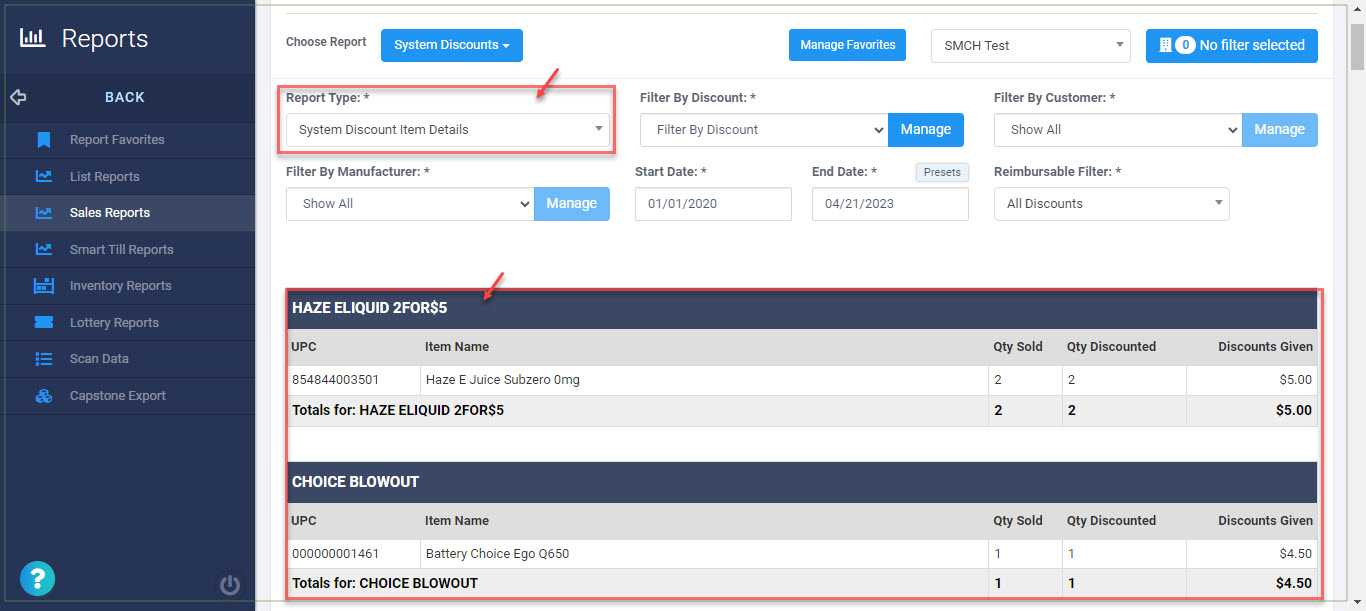Image resolution: width=1366 pixels, height=611 pixels.
Task: Open the Filter By Discount dropdown
Action: (x=764, y=130)
